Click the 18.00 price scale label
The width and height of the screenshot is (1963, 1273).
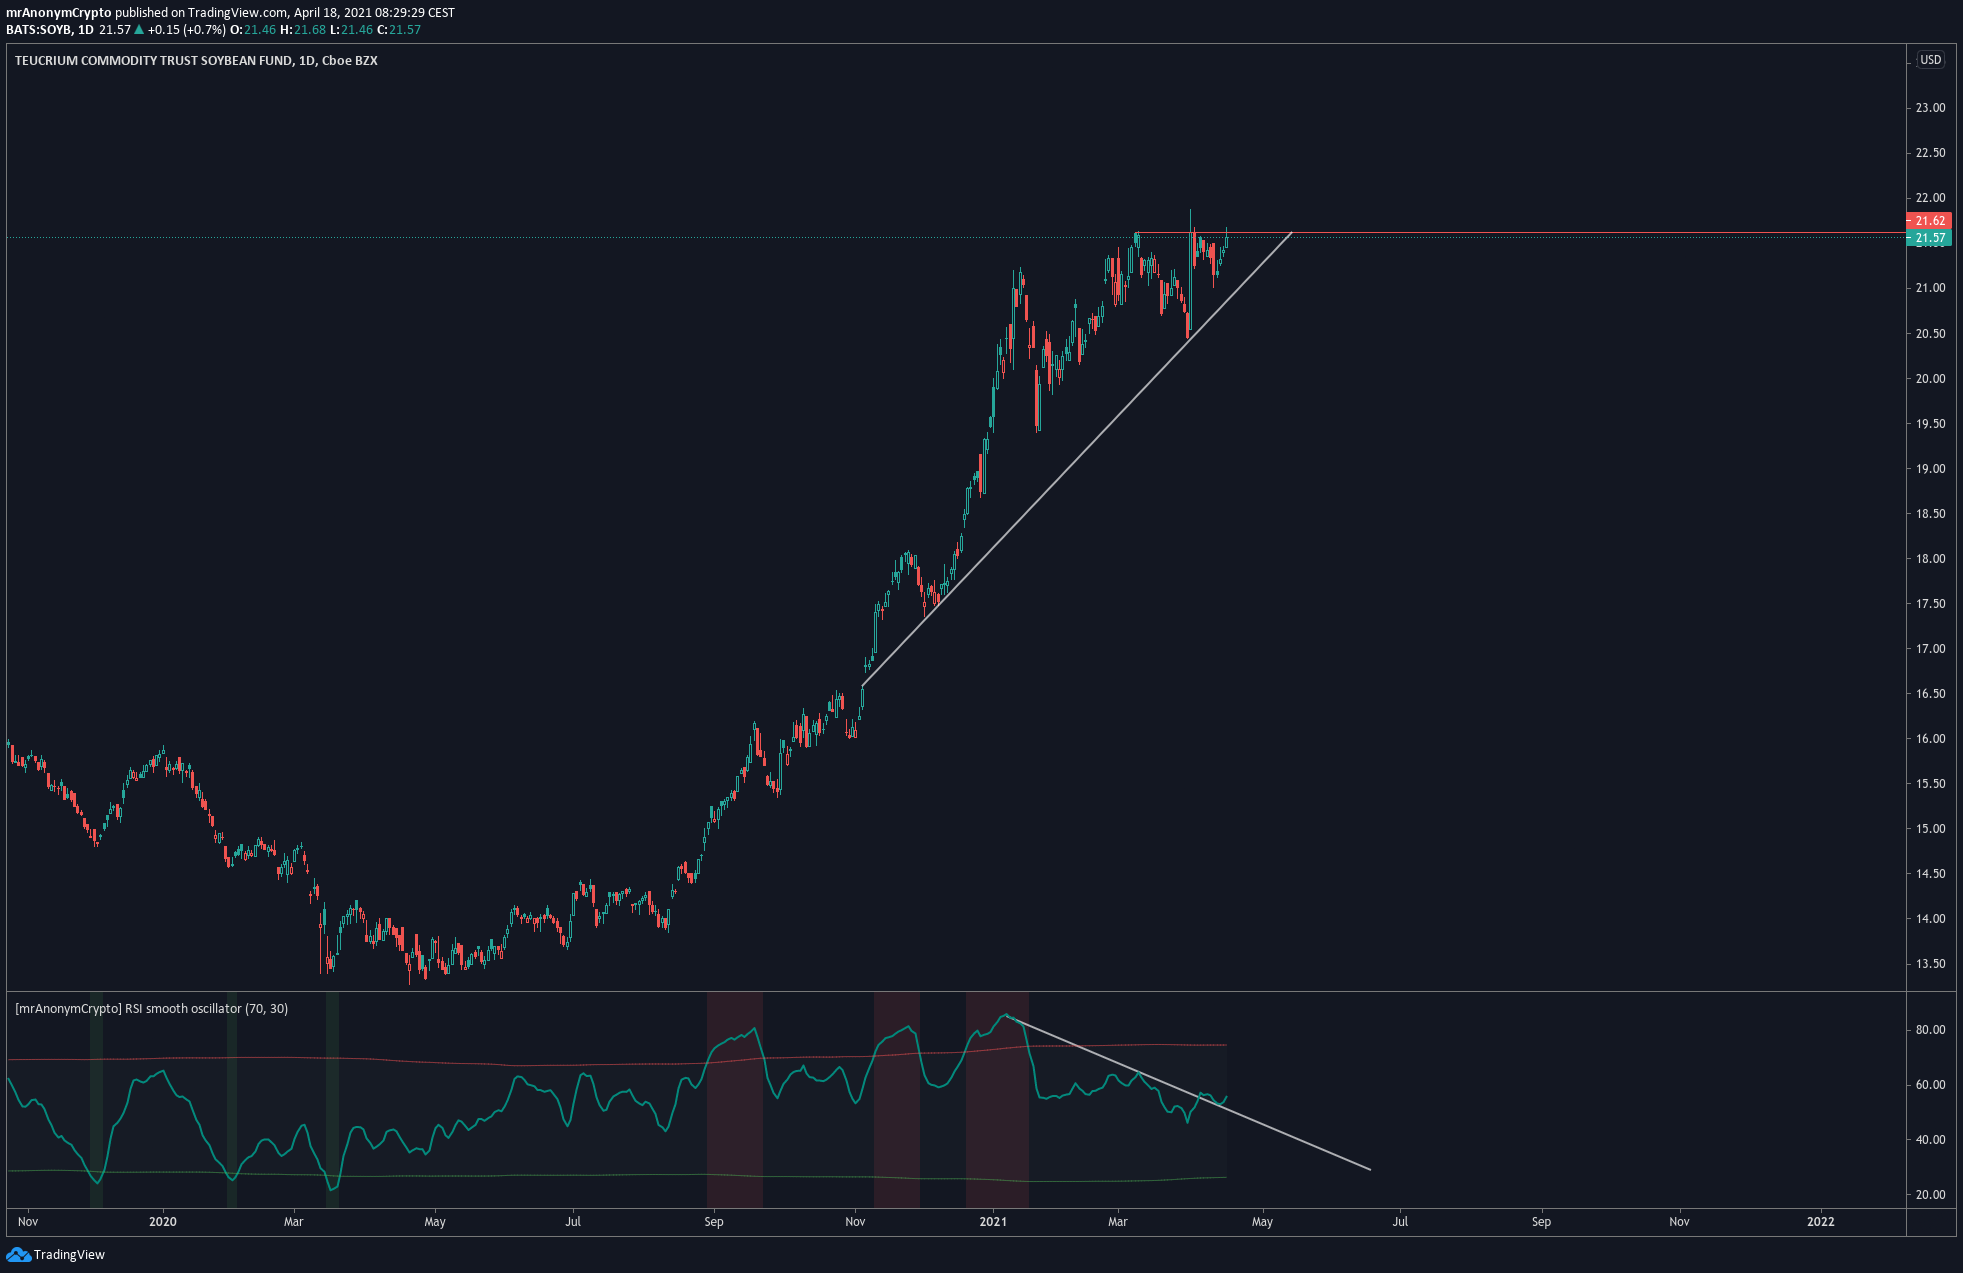click(1930, 559)
